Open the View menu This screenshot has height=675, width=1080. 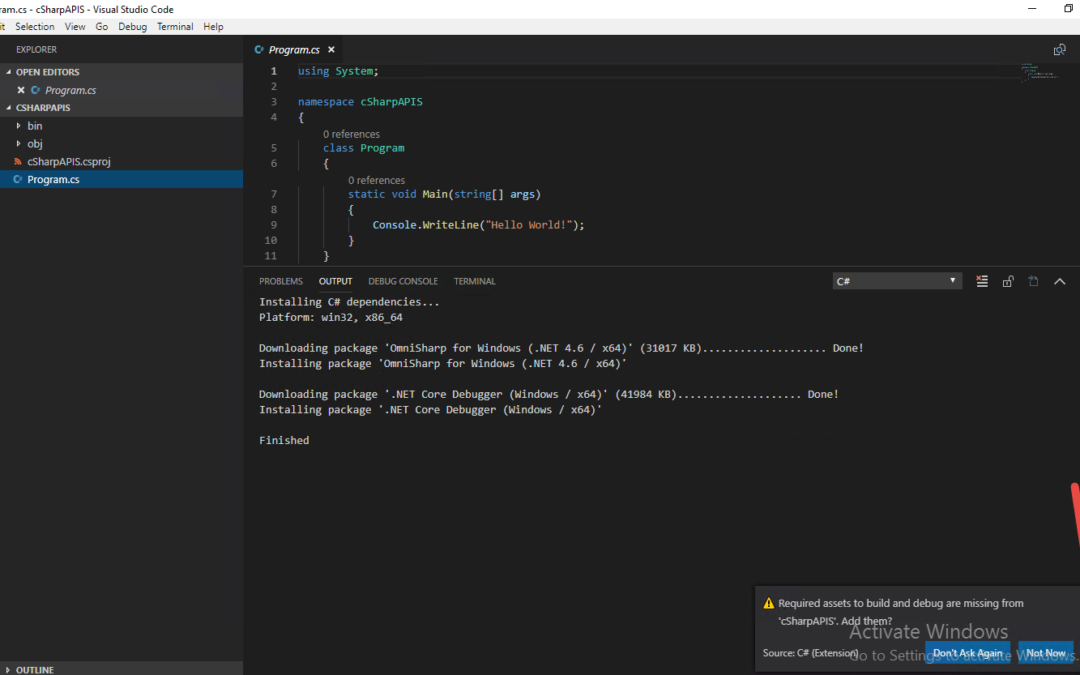tap(74, 26)
